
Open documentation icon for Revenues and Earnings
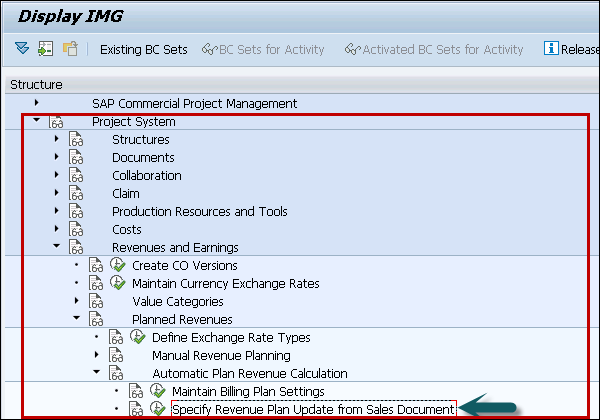point(76,247)
